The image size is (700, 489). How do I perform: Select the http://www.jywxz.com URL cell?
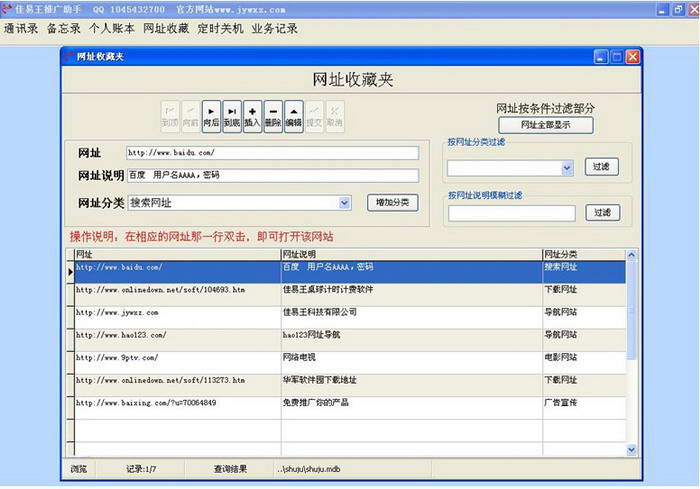click(178, 318)
